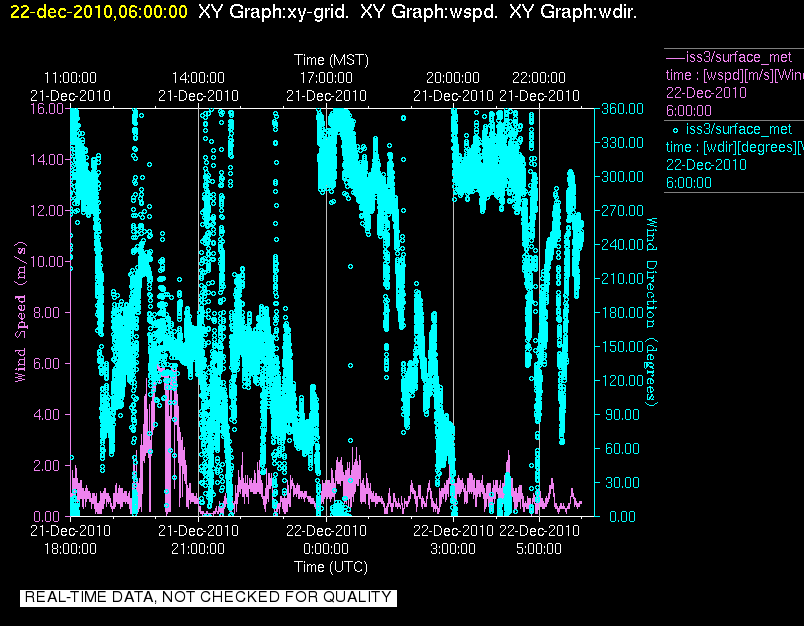Click the 270.00 wind direction axis value
804x626 pixels.
coord(622,211)
